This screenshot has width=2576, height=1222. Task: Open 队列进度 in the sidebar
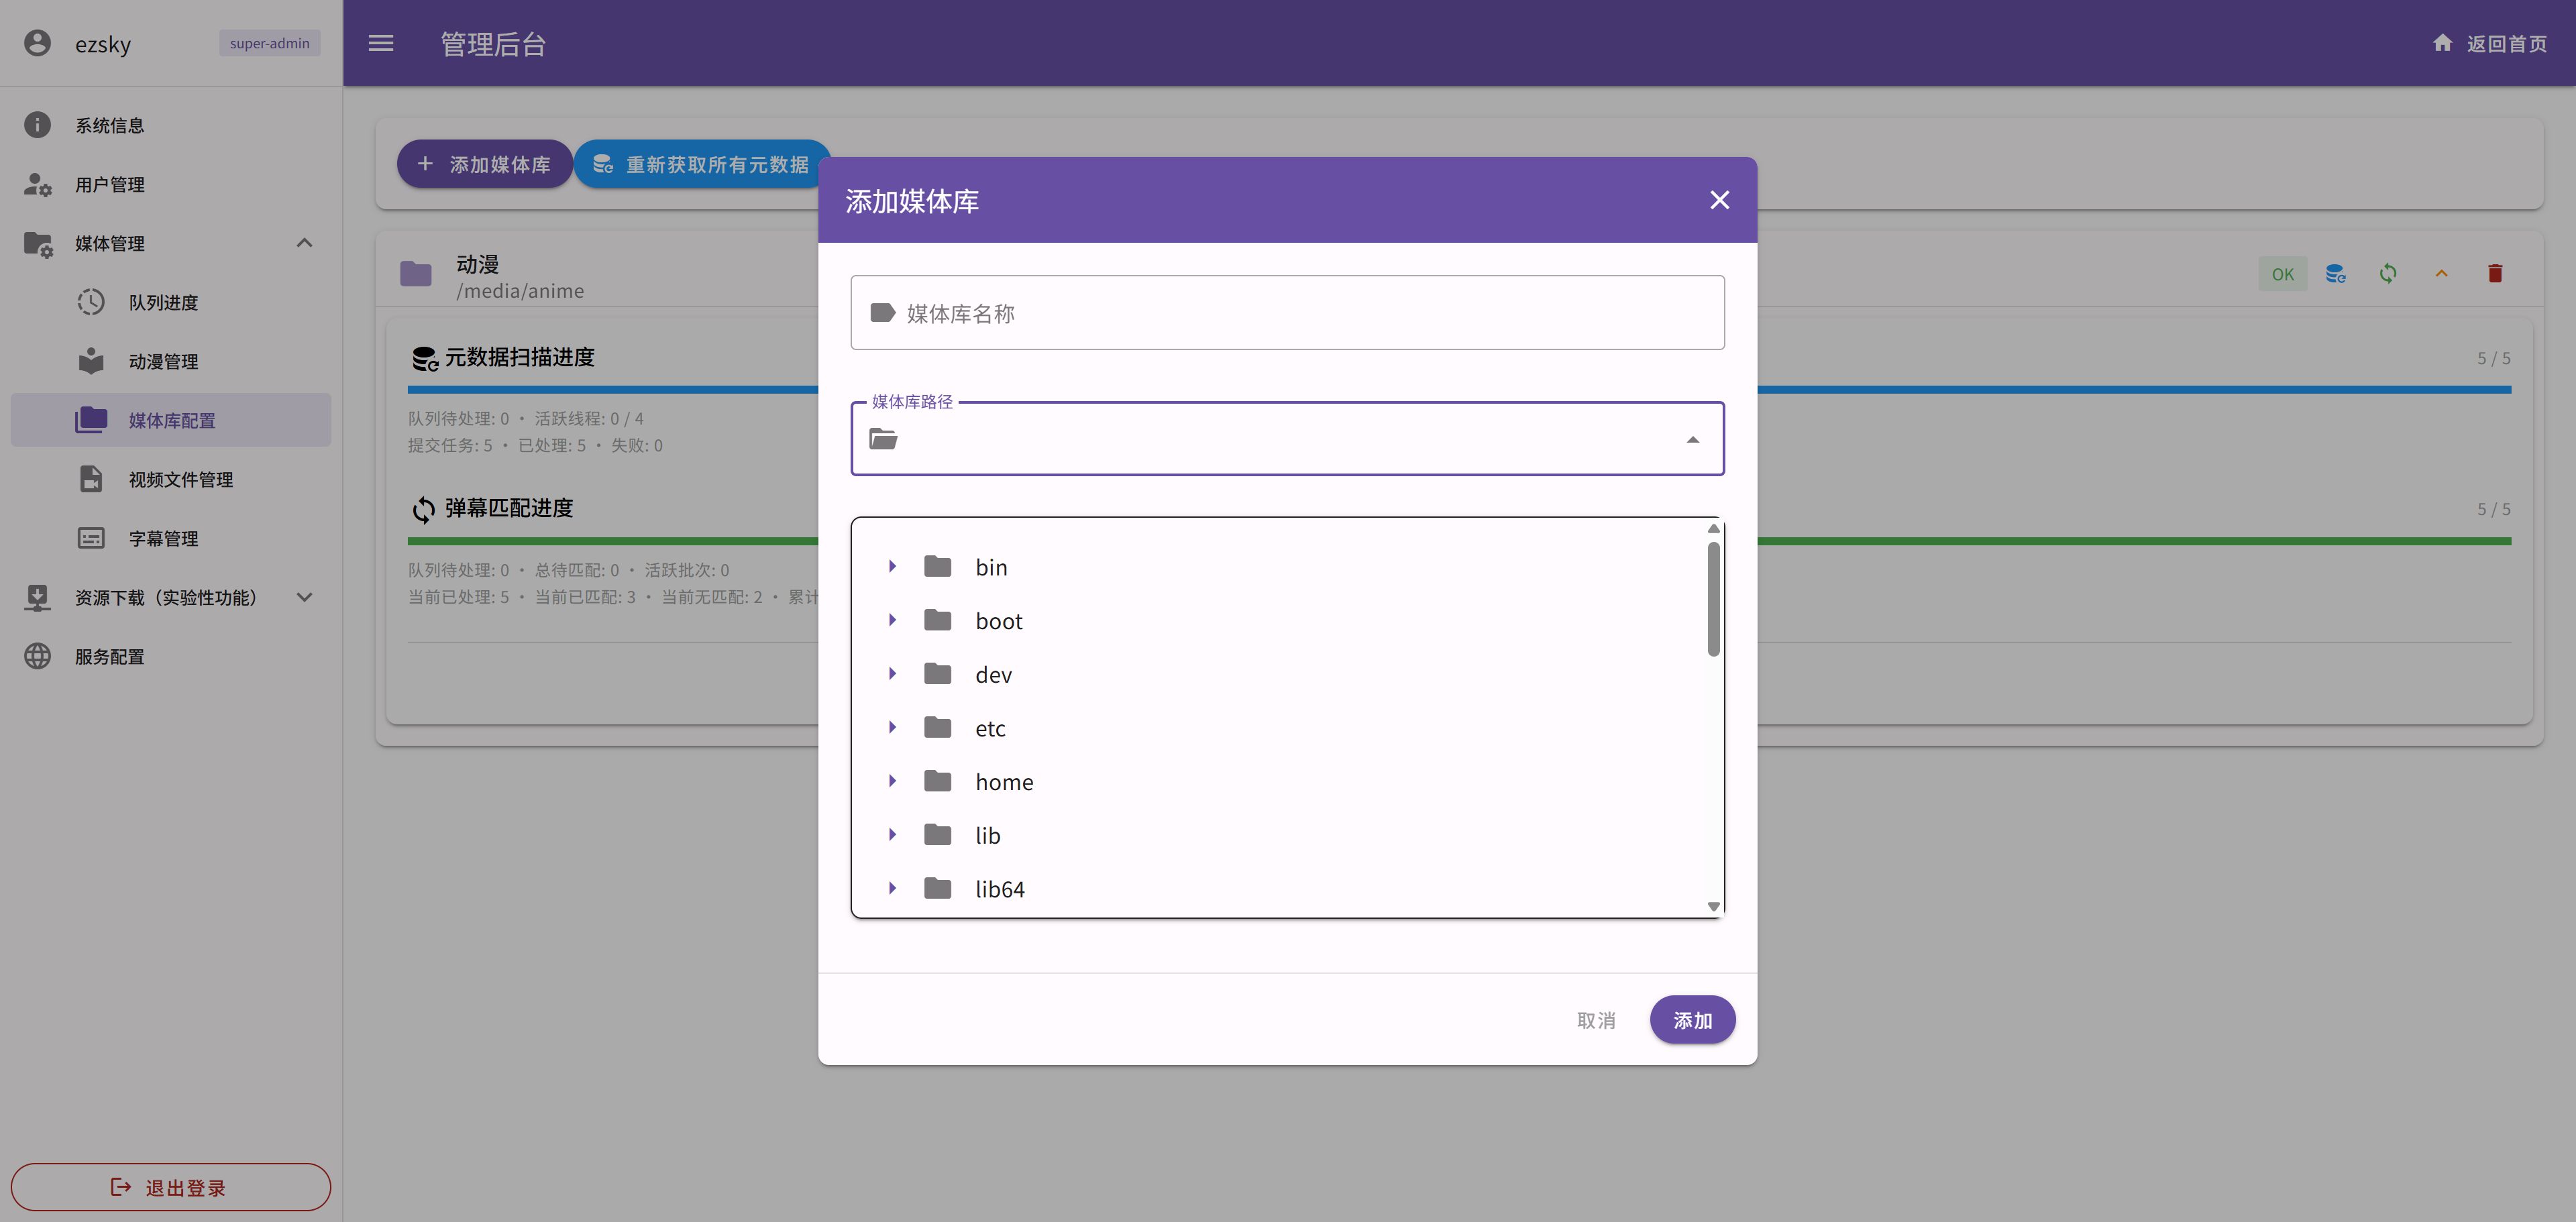(163, 302)
